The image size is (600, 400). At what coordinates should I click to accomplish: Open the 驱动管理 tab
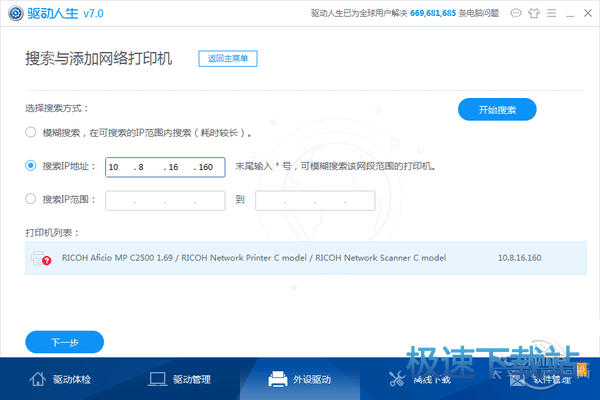[x=180, y=379]
